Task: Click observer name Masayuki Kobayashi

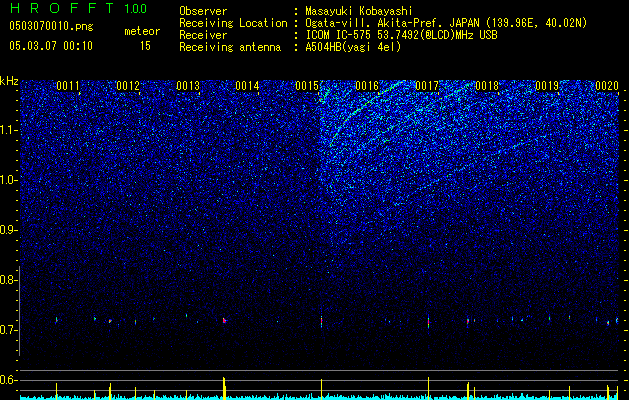Action: (359, 11)
